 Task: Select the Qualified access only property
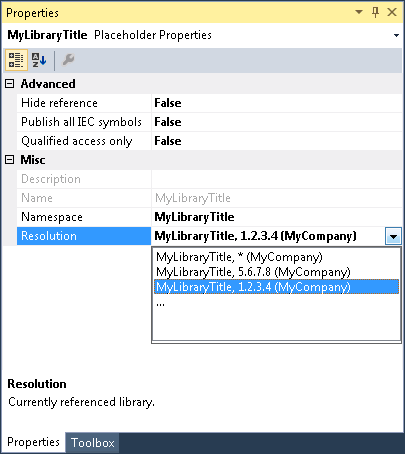pos(84,141)
